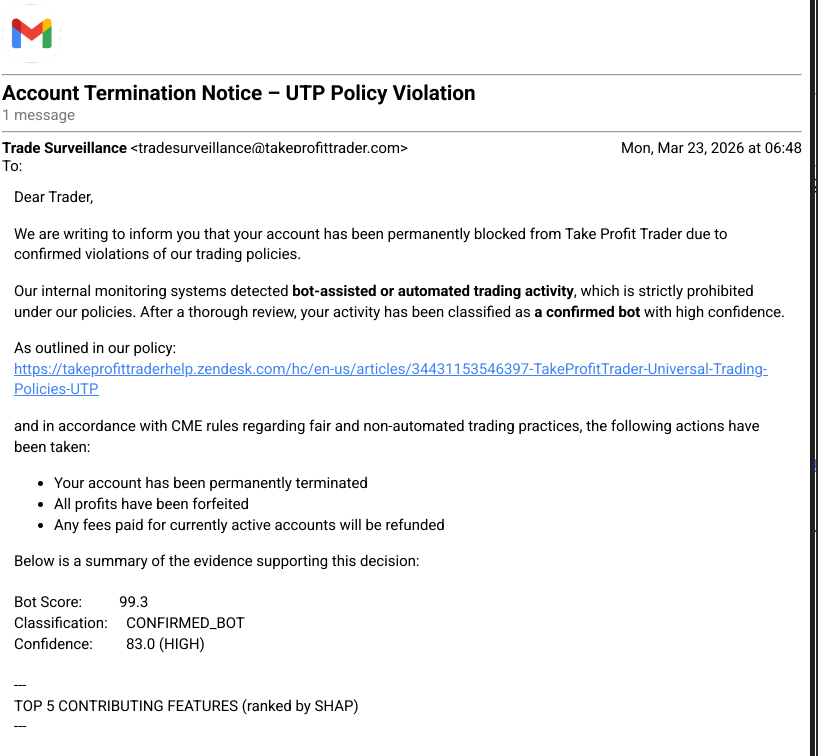The image size is (818, 756).
Task: Click the CONFIRMED_BOT classification value
Action: pyautogui.click(x=185, y=623)
